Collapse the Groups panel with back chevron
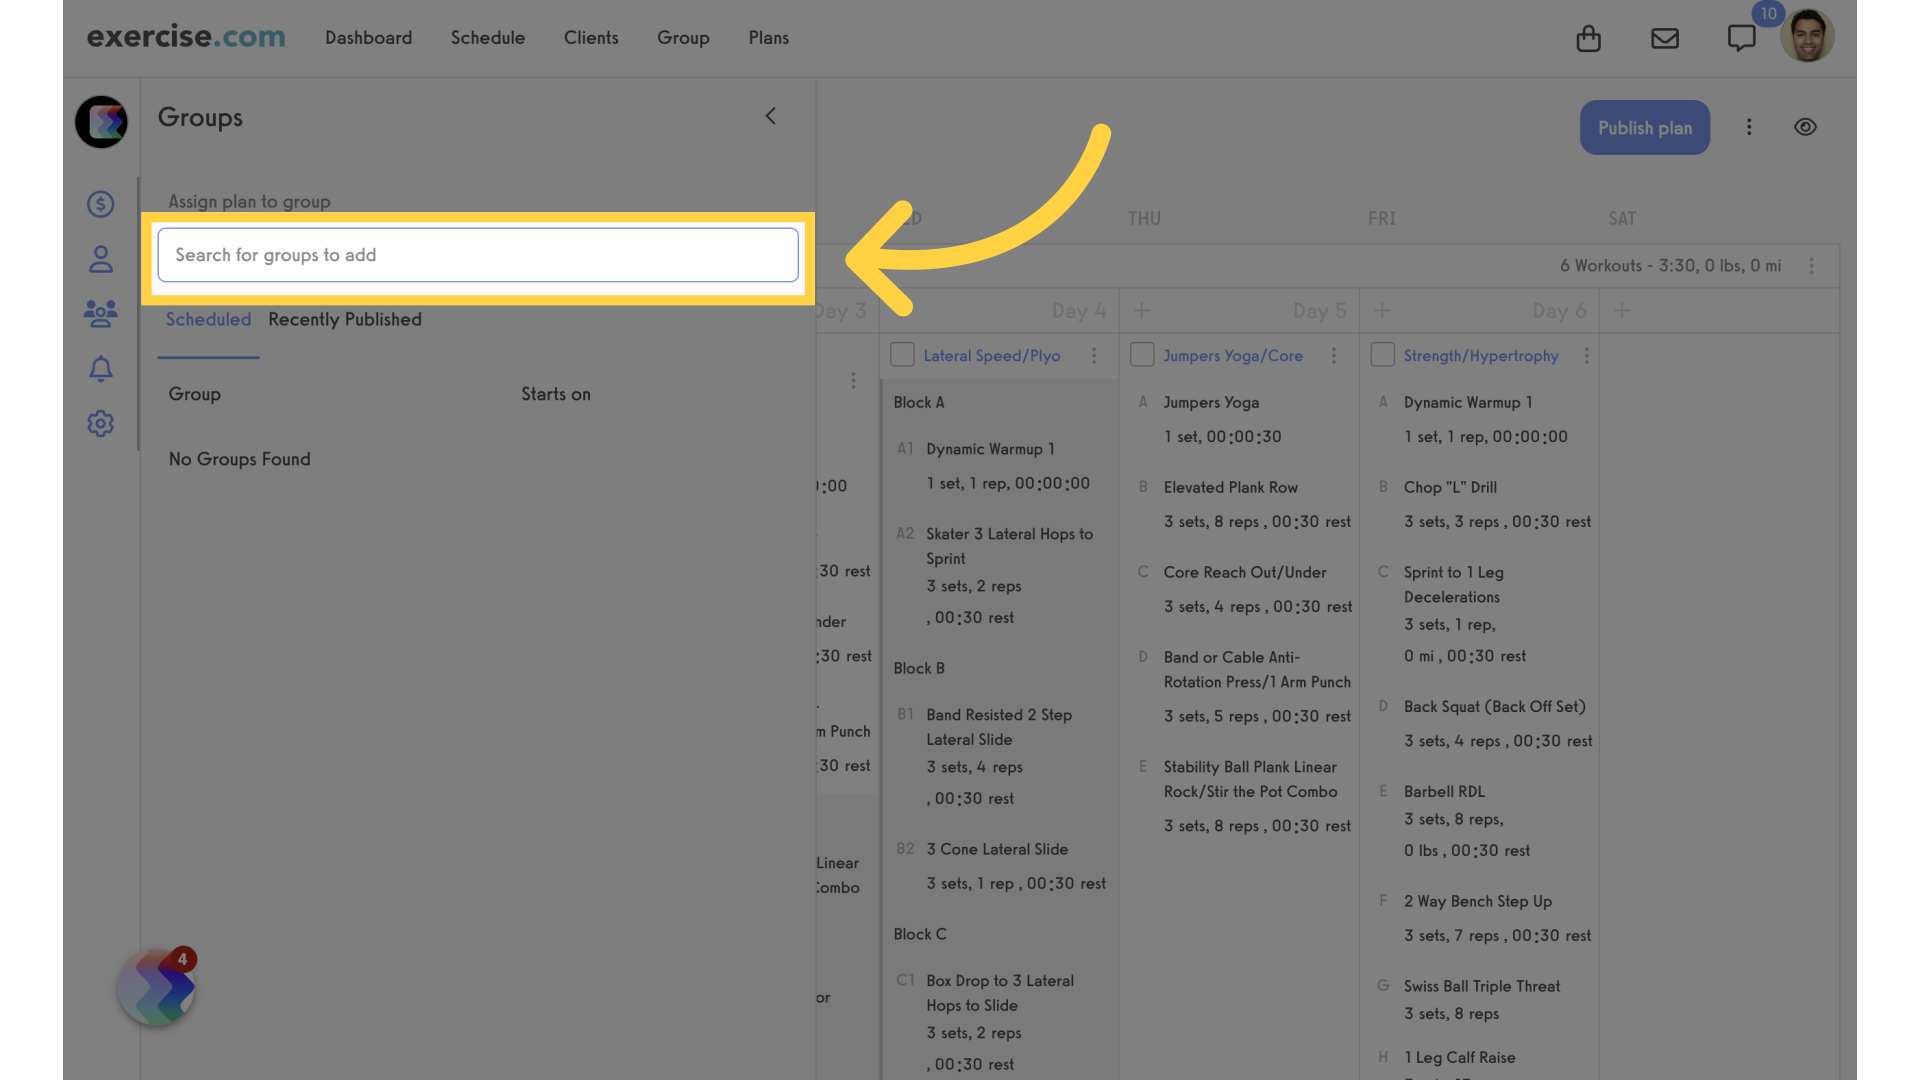The image size is (1920, 1080). 770,116
